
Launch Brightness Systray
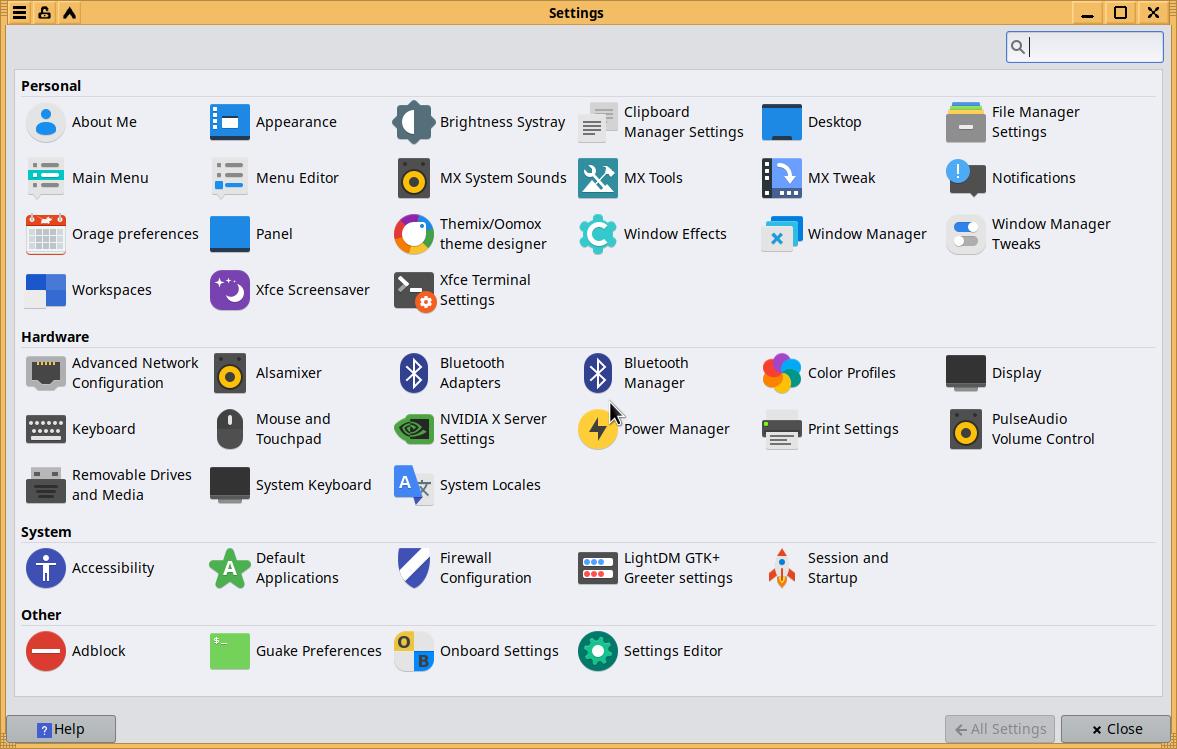tap(413, 122)
